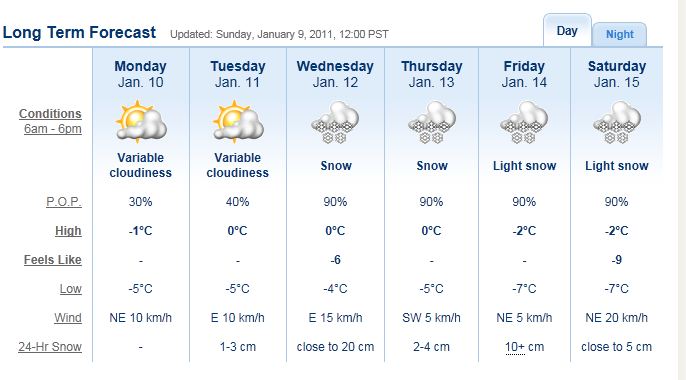
Task: Click Friday's light snow icon
Action: [524, 122]
